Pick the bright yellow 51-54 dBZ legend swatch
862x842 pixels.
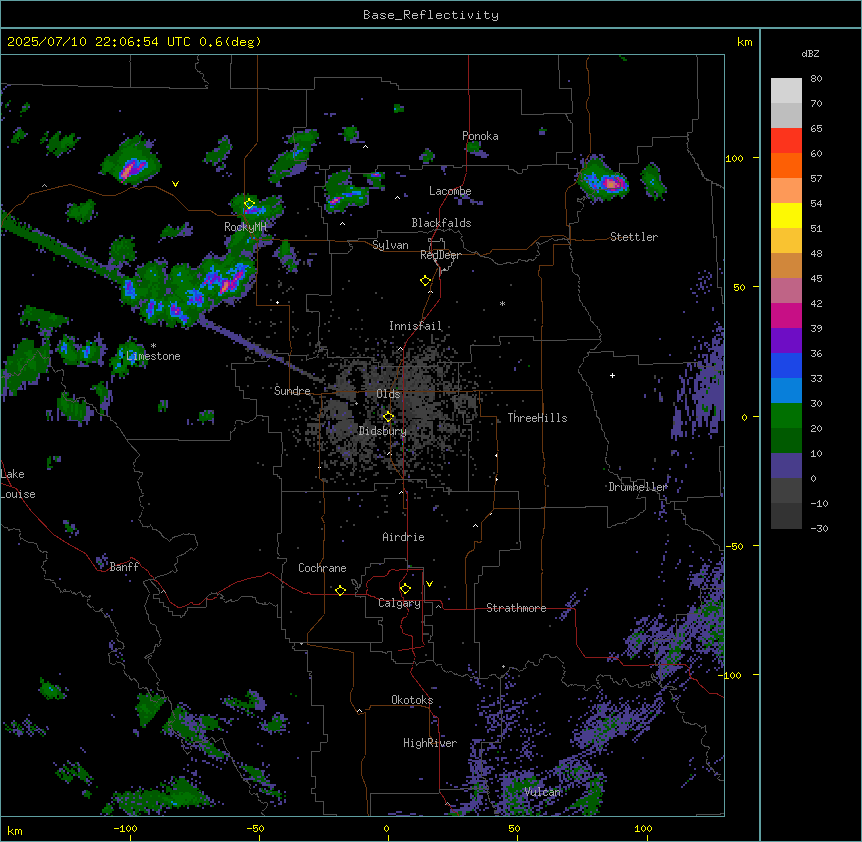(x=786, y=215)
